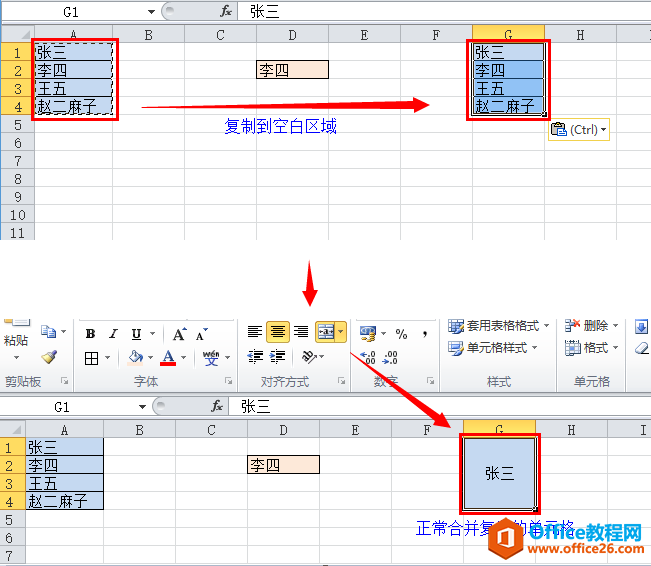Select cell A3 王五 in lower sheet

64,483
